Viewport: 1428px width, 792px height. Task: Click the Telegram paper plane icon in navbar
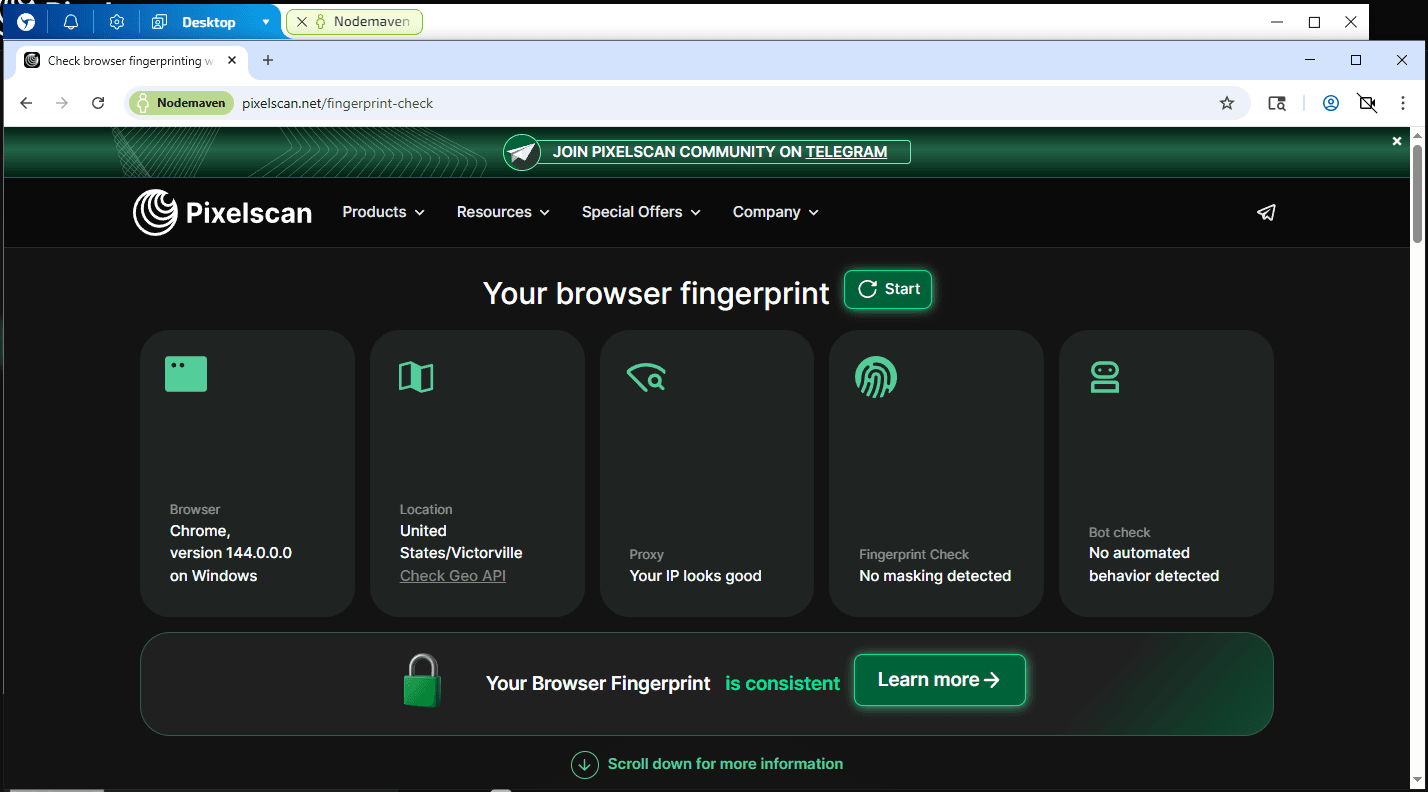click(x=1266, y=212)
